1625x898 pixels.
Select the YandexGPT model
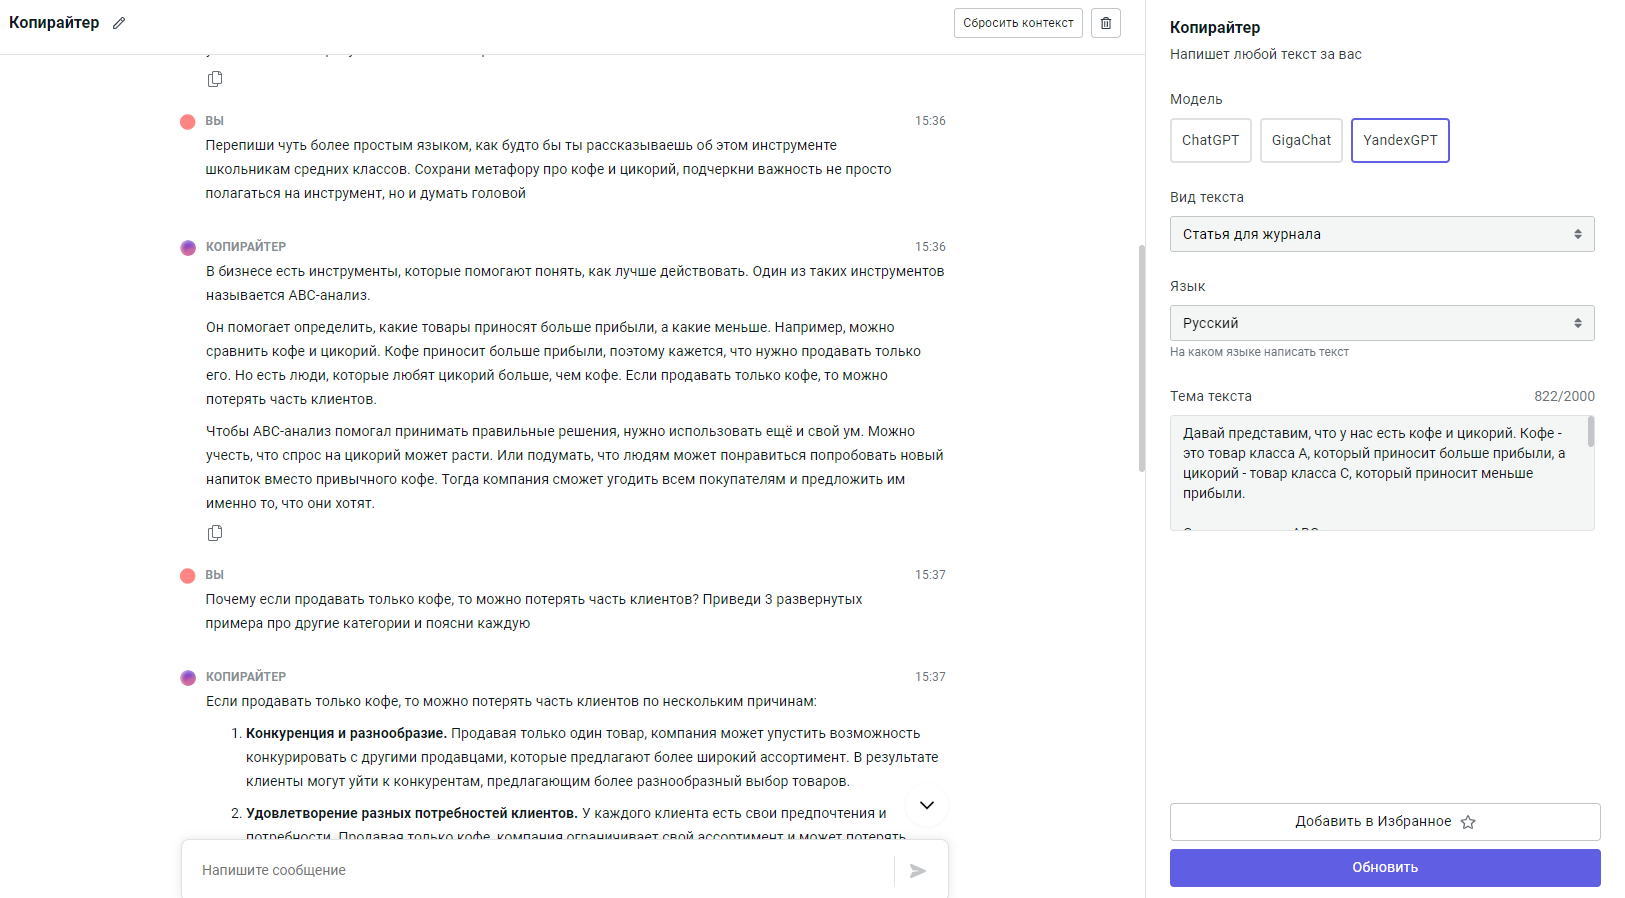[x=1400, y=140]
